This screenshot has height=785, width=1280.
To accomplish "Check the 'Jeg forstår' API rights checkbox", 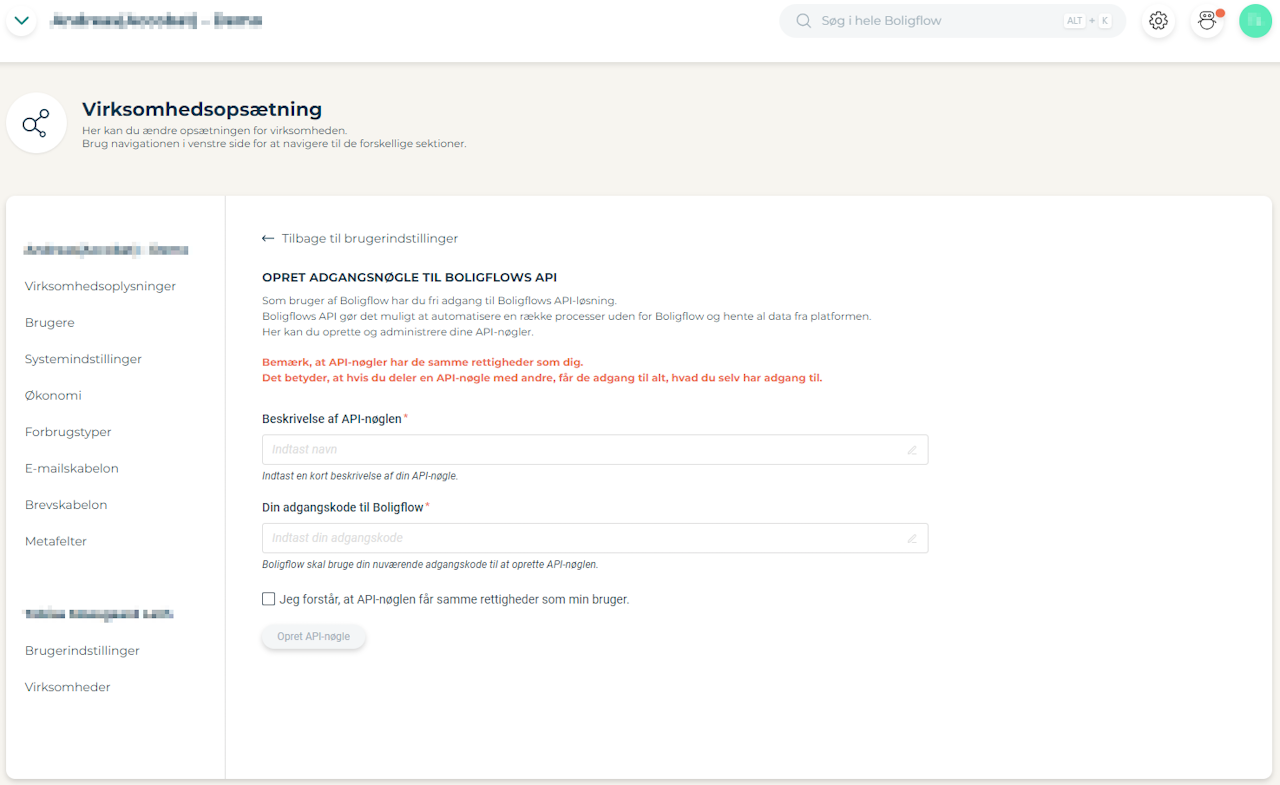I will pos(268,599).
